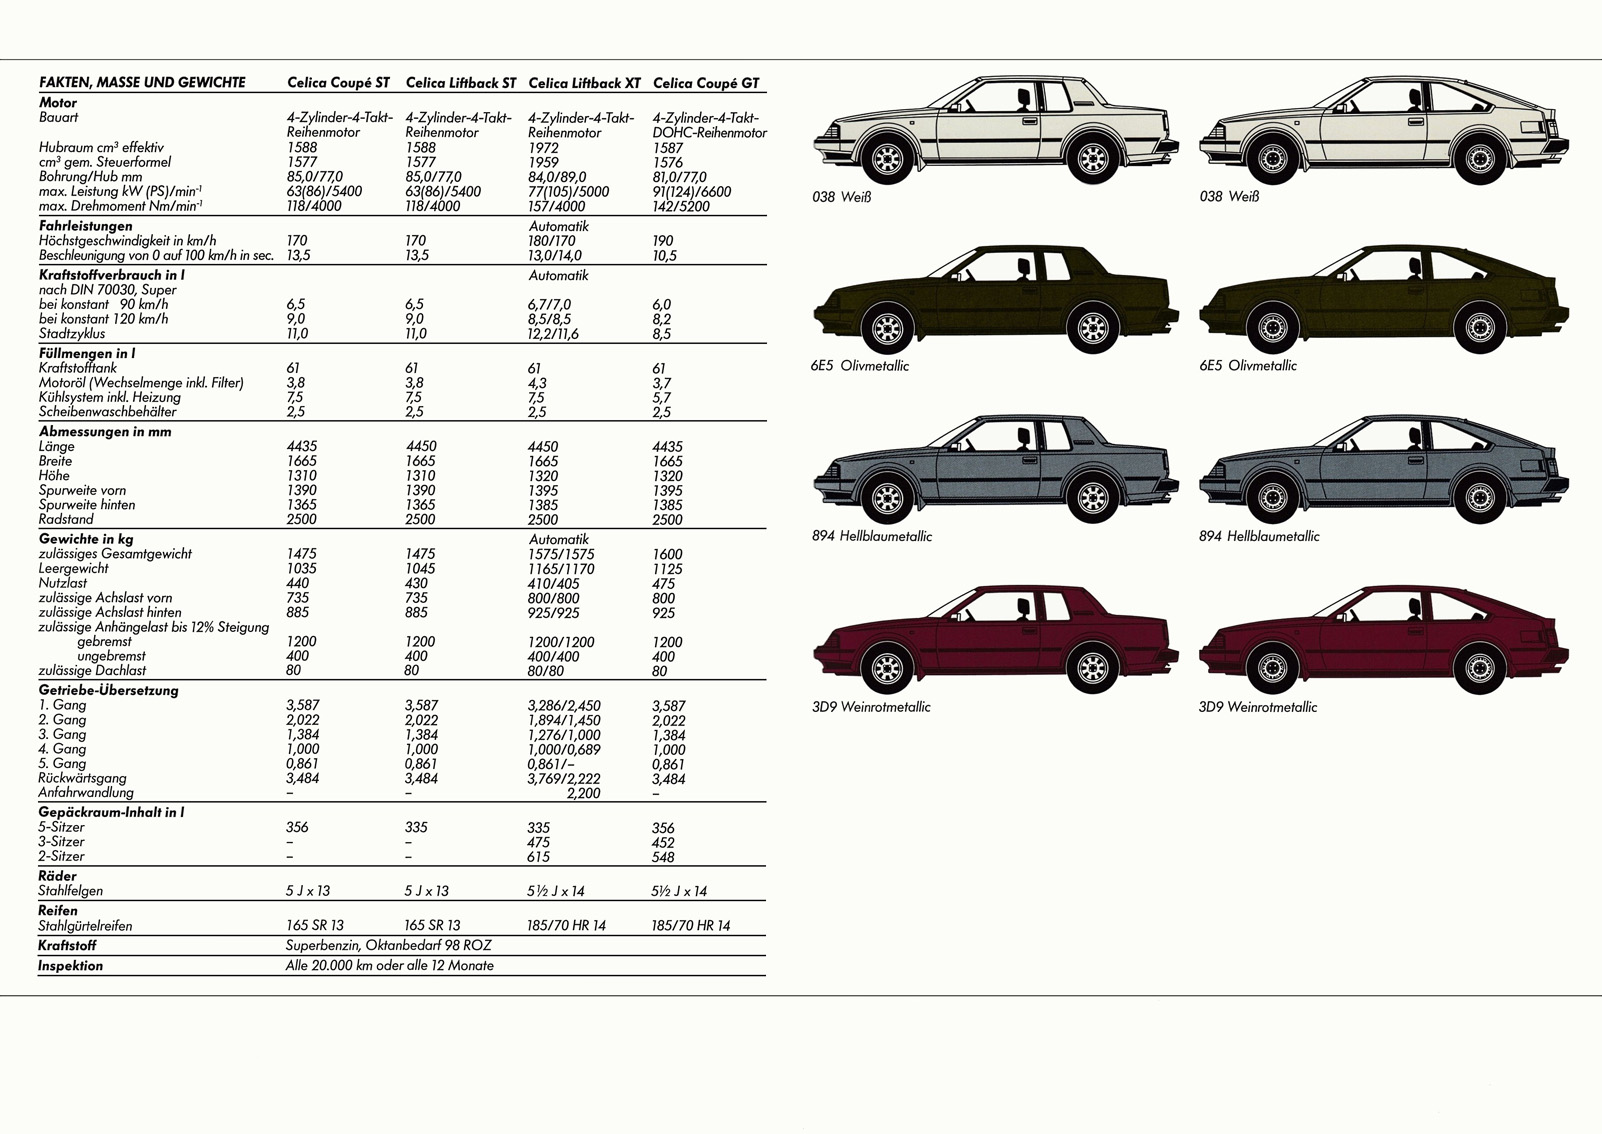1602x1134 pixels.
Task: Click 'Motoröl (Wechselmenge inkl. Filter)' label
Action: point(141,382)
